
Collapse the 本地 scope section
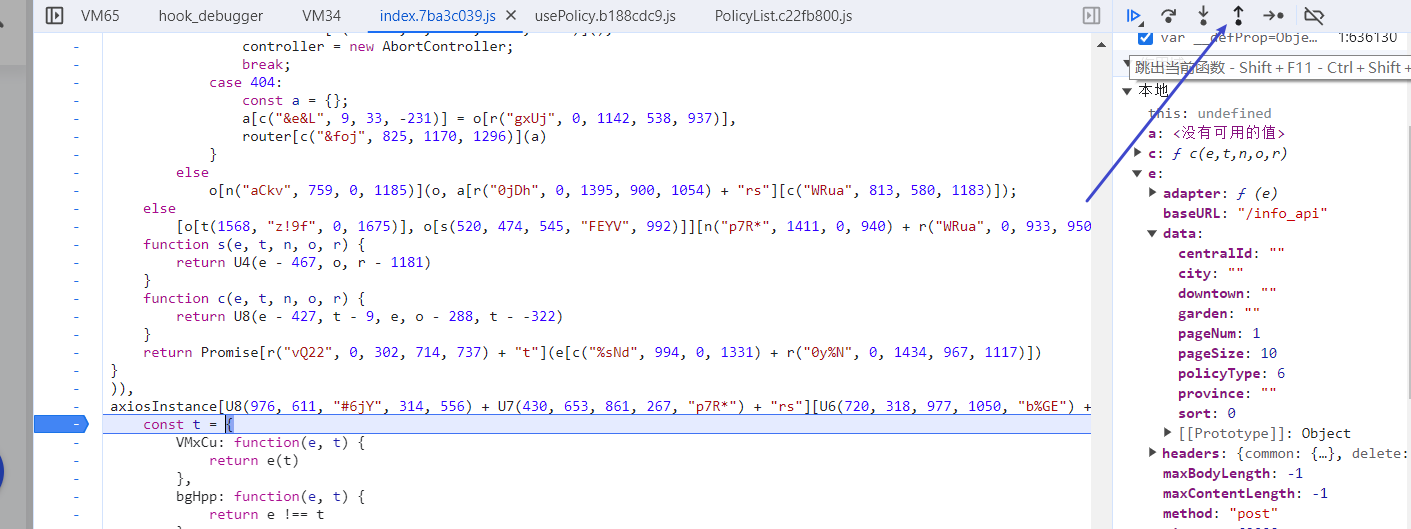pos(1129,91)
